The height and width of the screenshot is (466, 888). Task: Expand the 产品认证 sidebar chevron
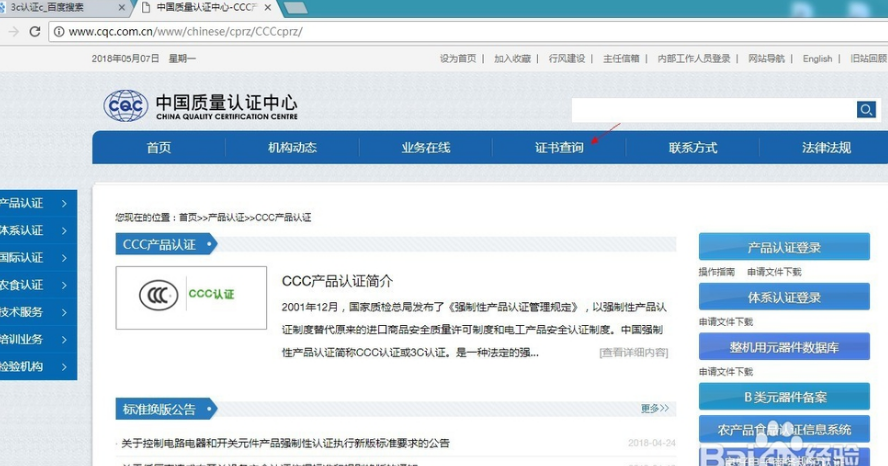tap(64, 203)
